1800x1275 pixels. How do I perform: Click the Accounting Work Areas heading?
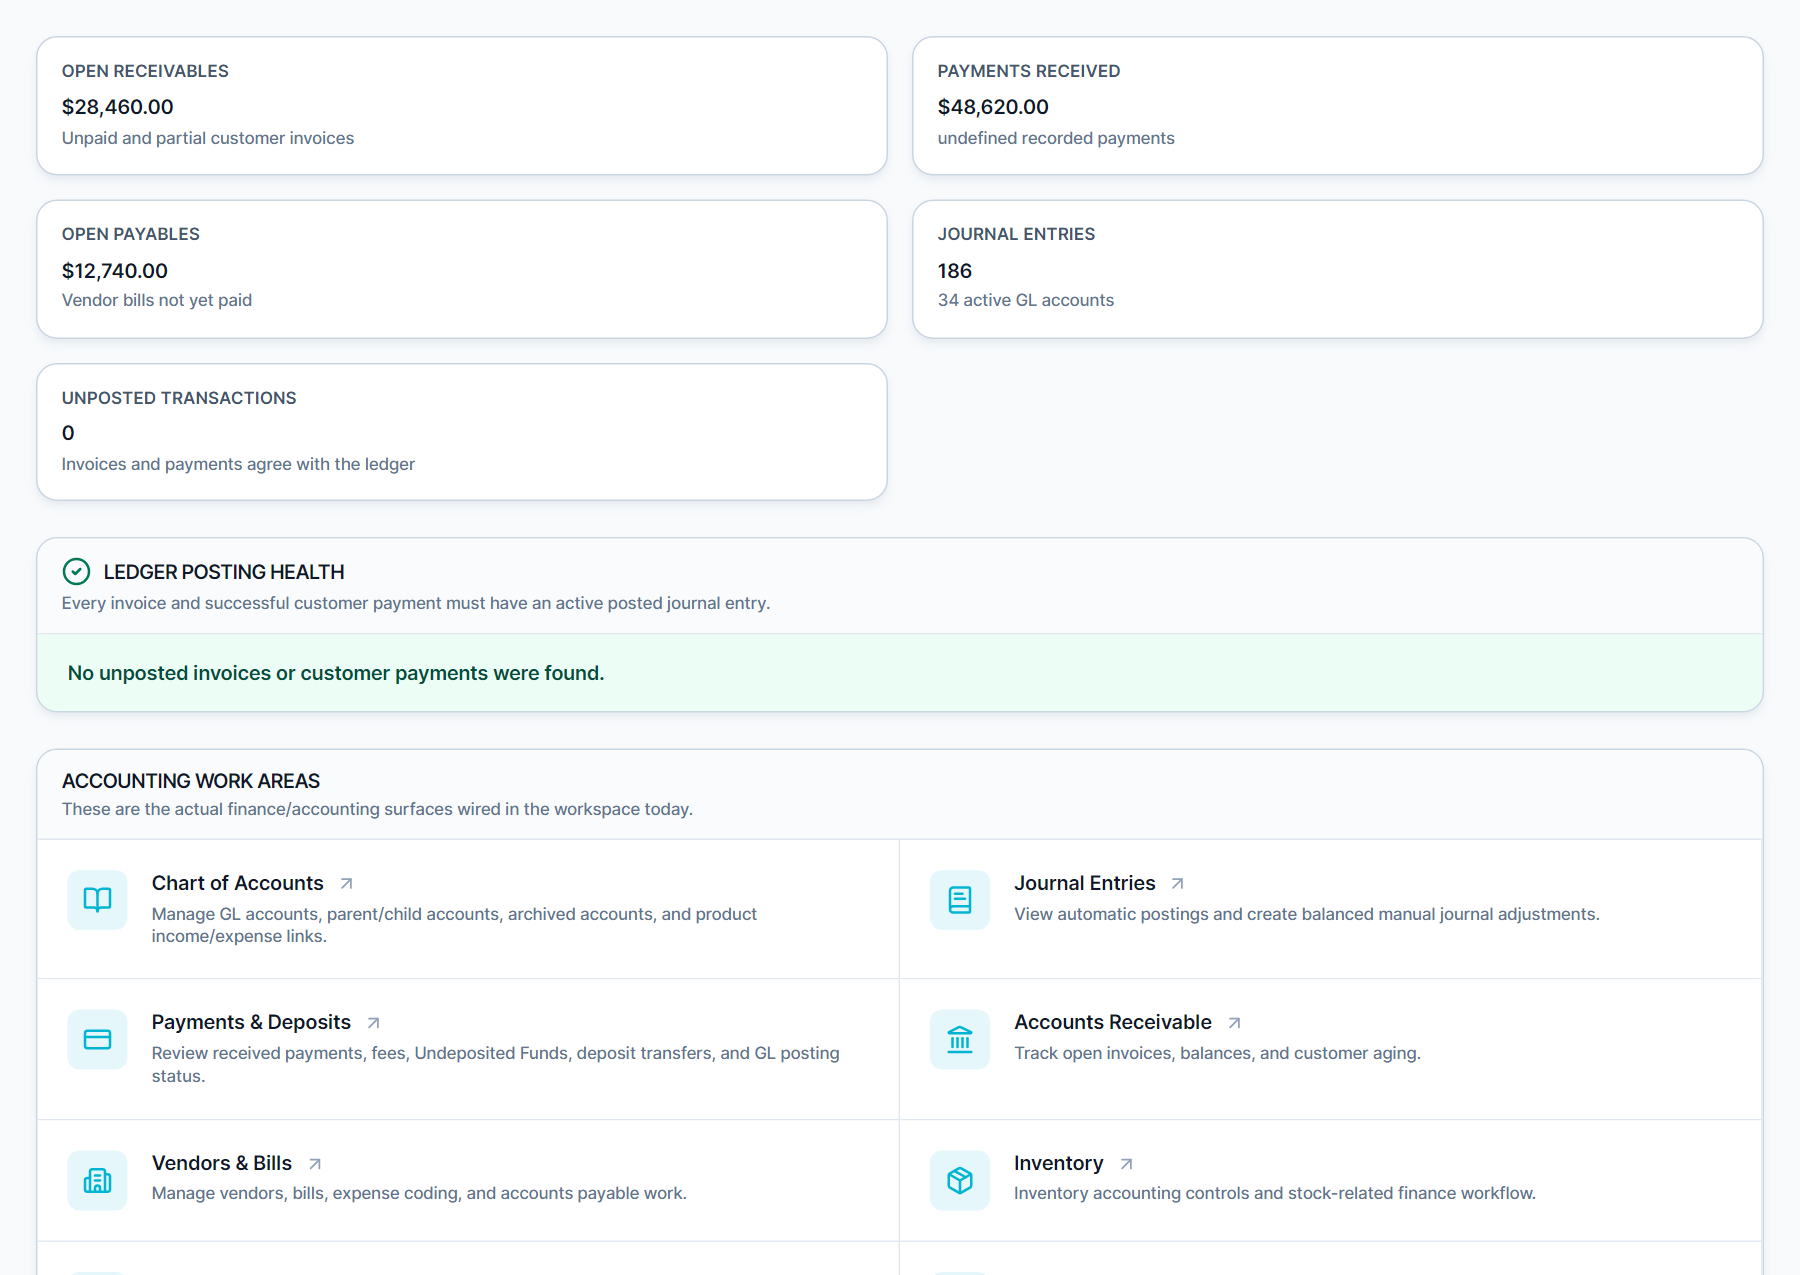coord(191,781)
